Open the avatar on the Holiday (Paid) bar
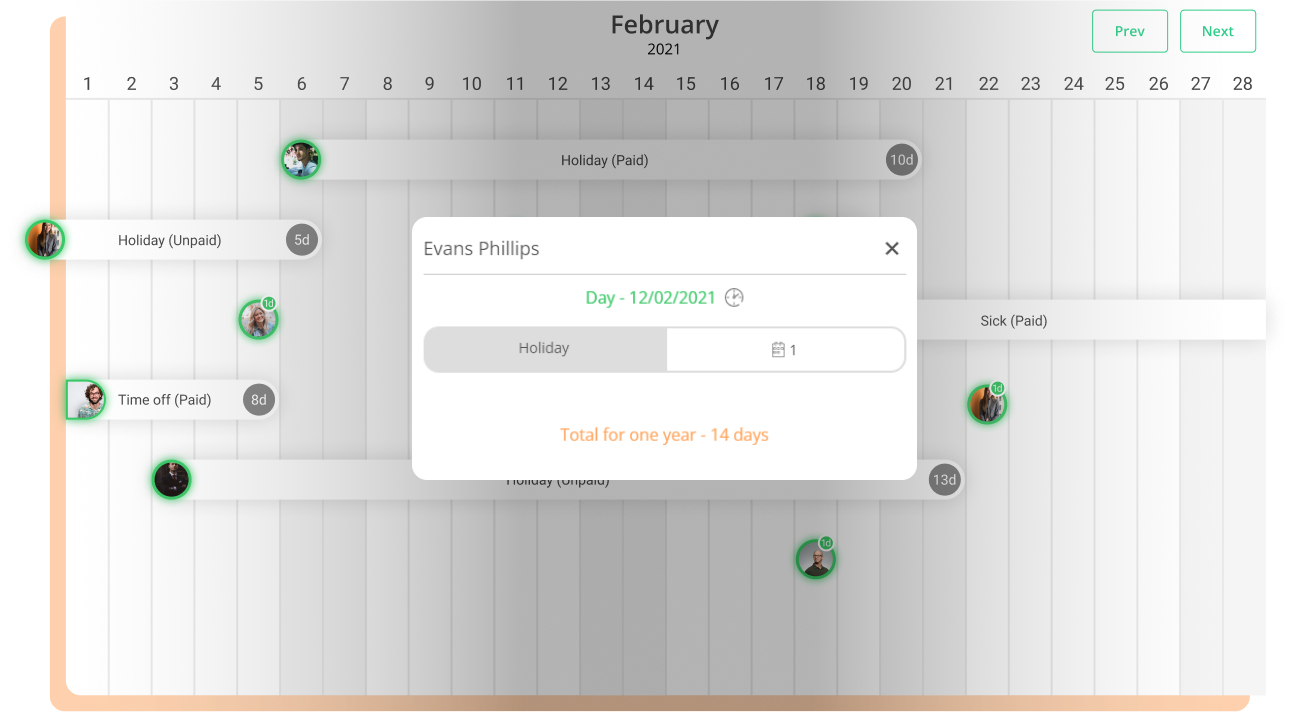 [x=300, y=160]
